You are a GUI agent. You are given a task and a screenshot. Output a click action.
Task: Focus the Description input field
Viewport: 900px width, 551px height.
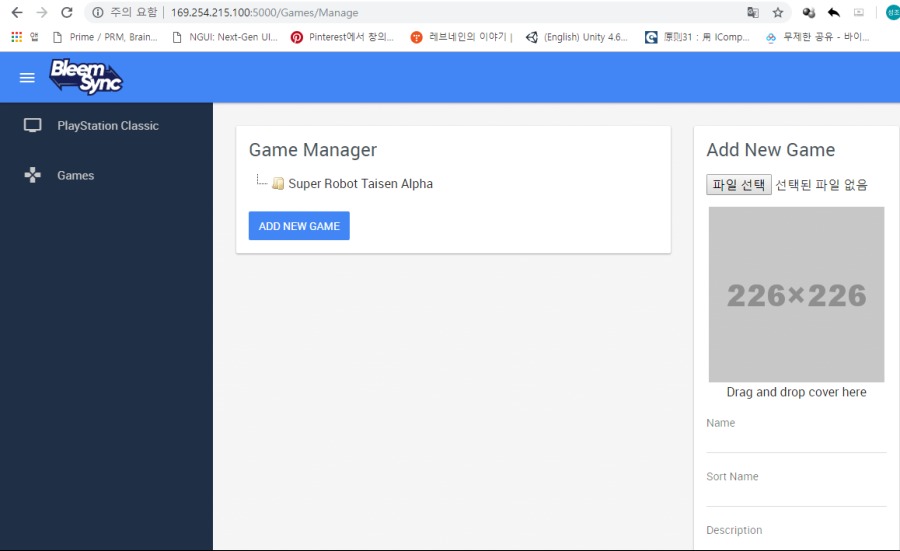coord(796,544)
